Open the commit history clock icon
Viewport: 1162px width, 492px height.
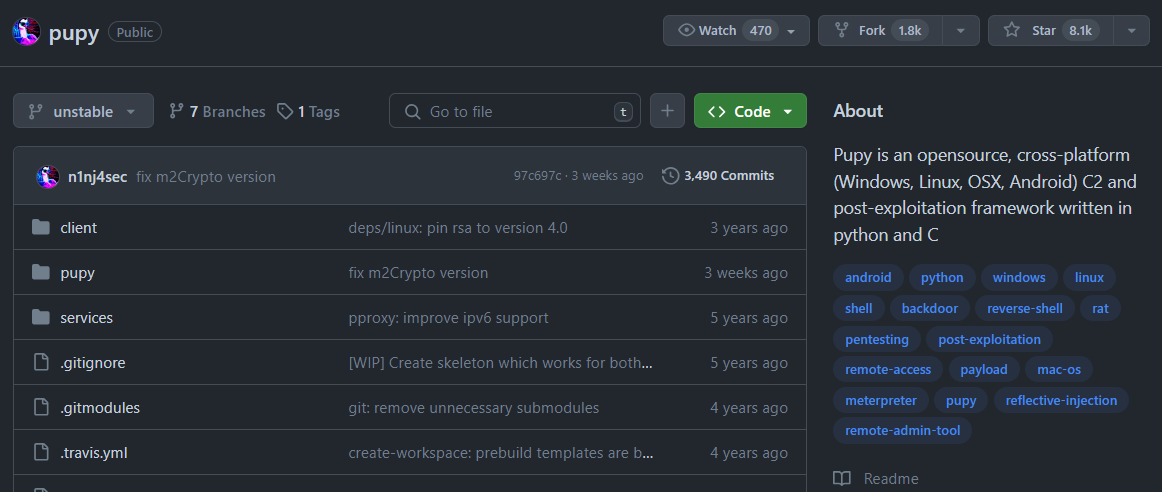(x=670, y=176)
